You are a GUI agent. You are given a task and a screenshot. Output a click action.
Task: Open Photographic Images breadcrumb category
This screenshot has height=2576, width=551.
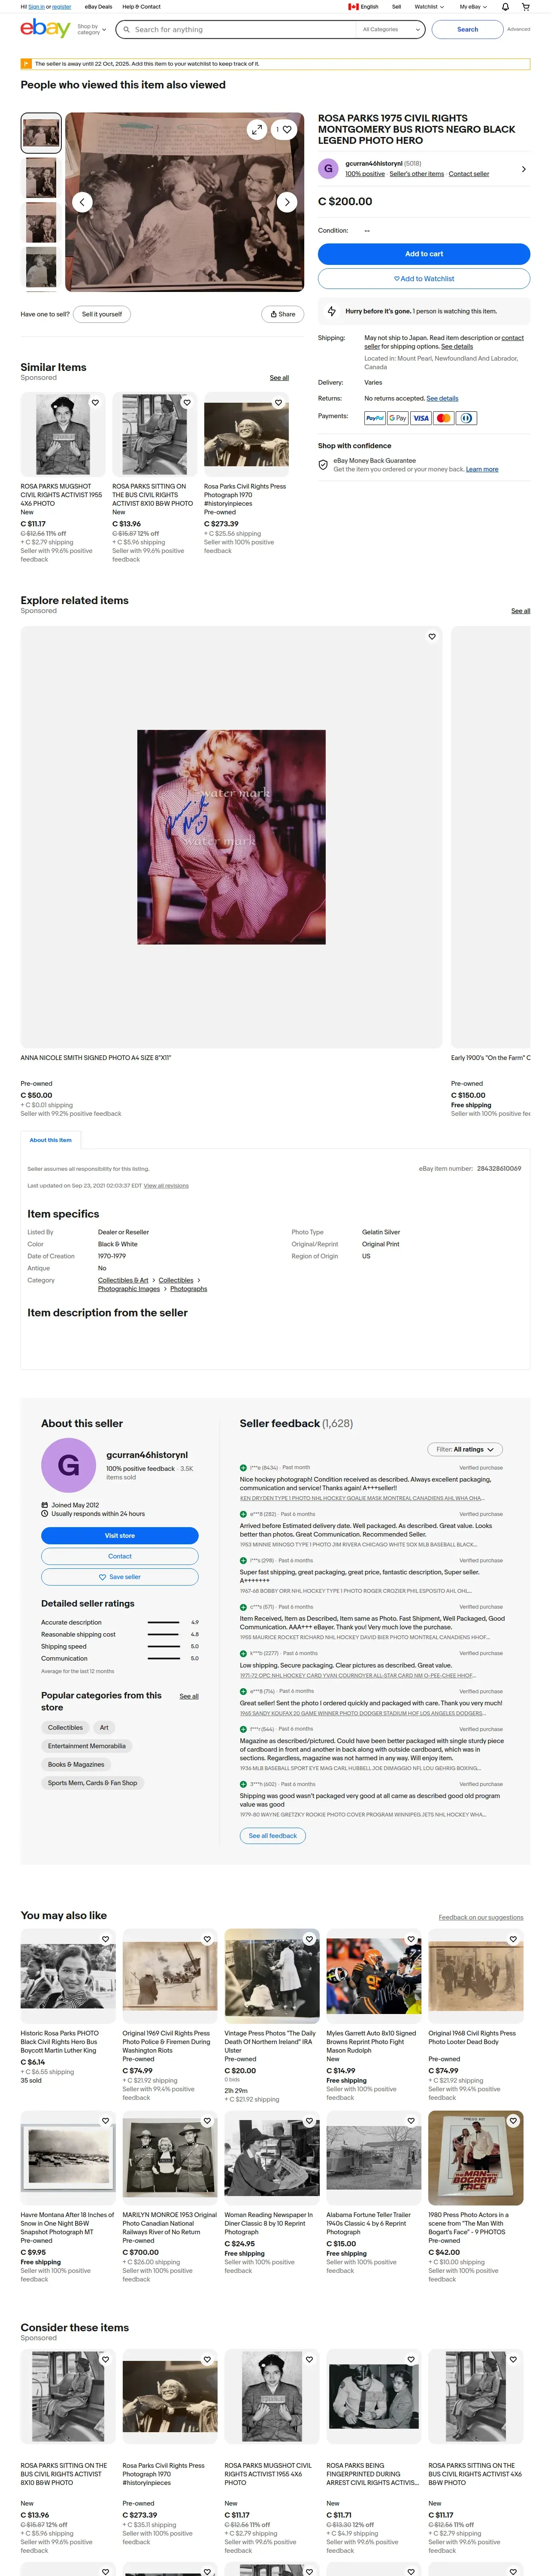pos(129,1289)
